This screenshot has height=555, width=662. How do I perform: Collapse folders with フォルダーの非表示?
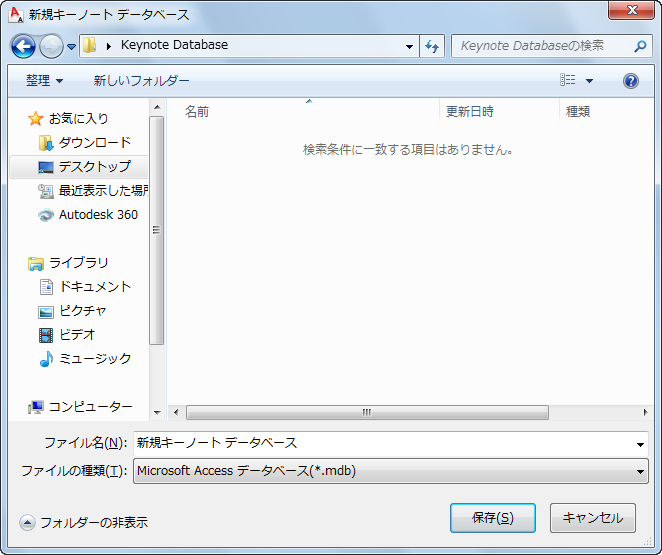pyautogui.click(x=84, y=523)
